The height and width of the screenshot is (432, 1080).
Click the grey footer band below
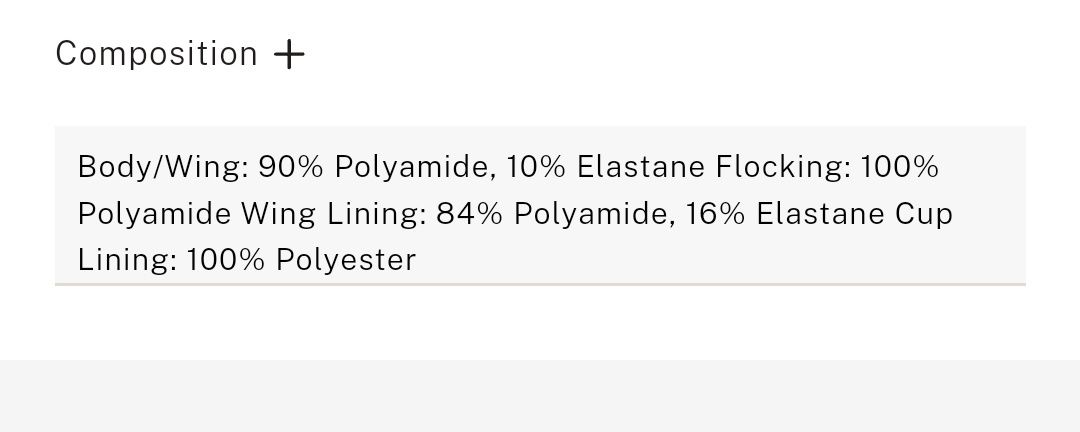coord(540,395)
